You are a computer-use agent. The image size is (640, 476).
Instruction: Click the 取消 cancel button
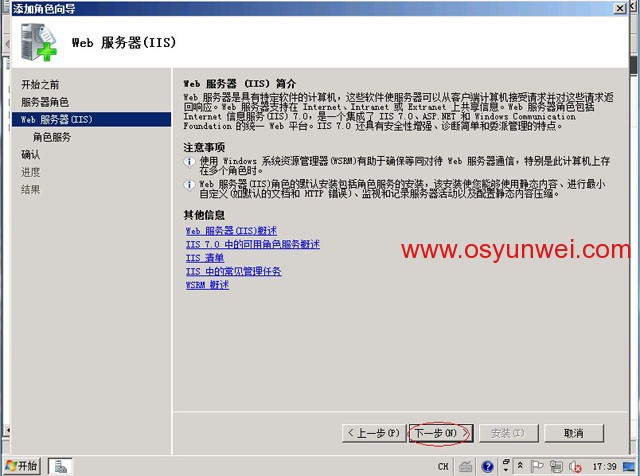[574, 433]
